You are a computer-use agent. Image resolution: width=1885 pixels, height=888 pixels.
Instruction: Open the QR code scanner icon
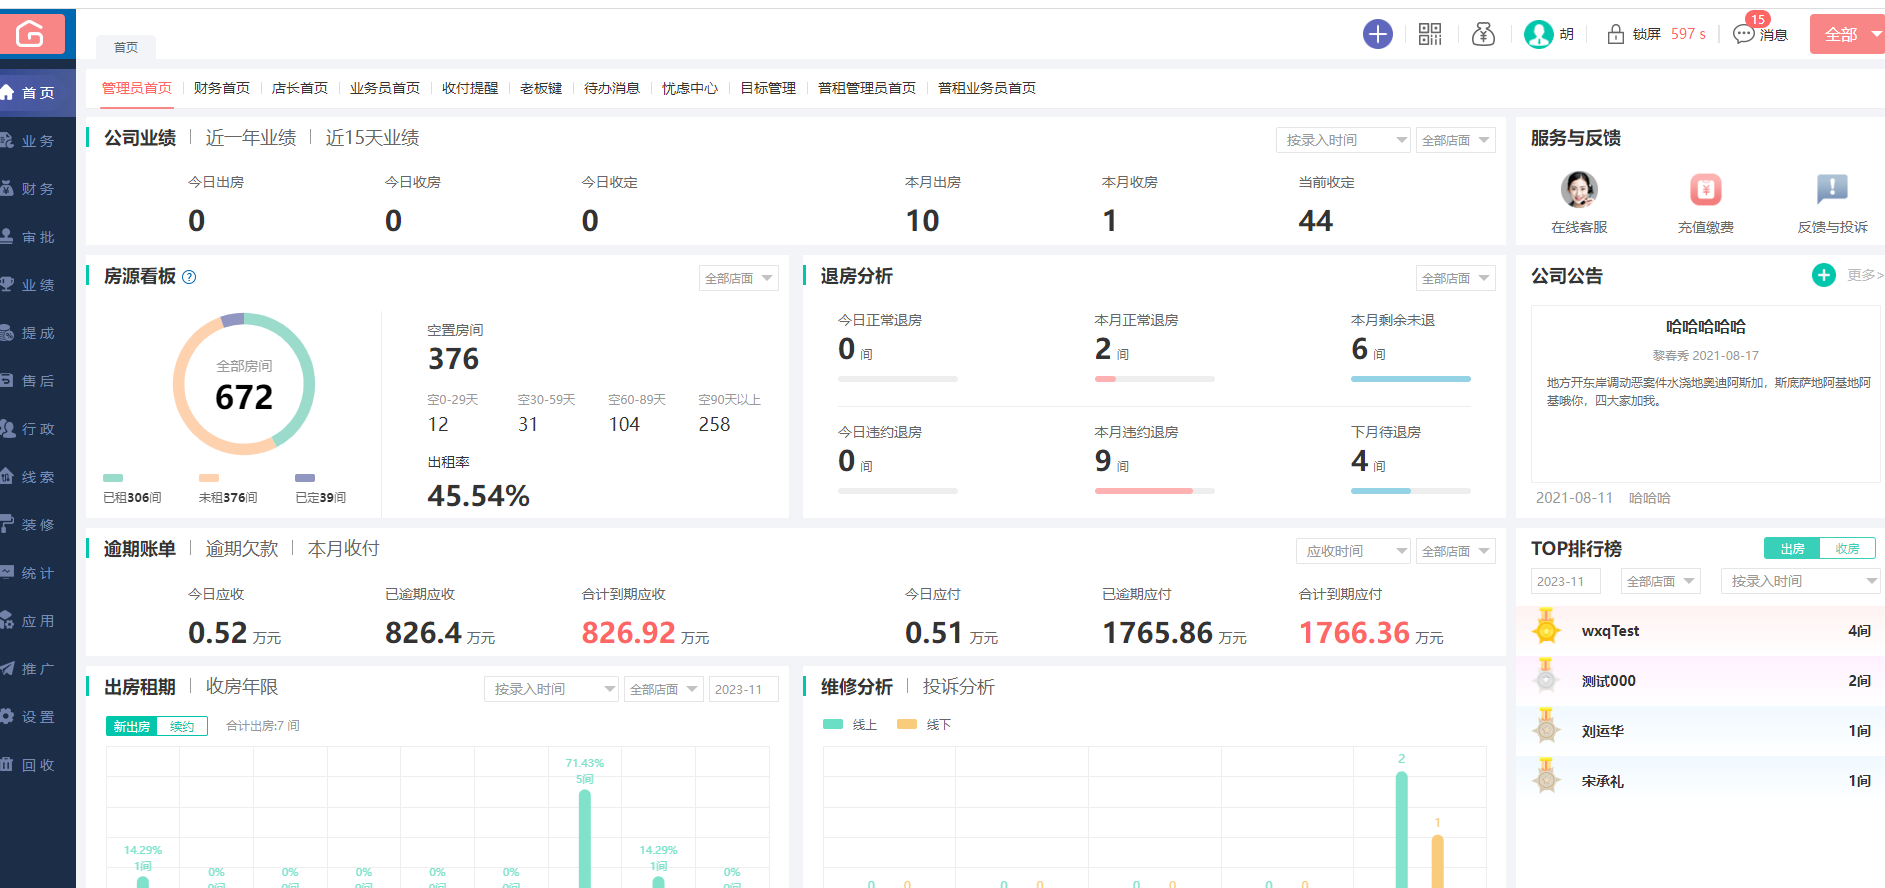point(1430,34)
